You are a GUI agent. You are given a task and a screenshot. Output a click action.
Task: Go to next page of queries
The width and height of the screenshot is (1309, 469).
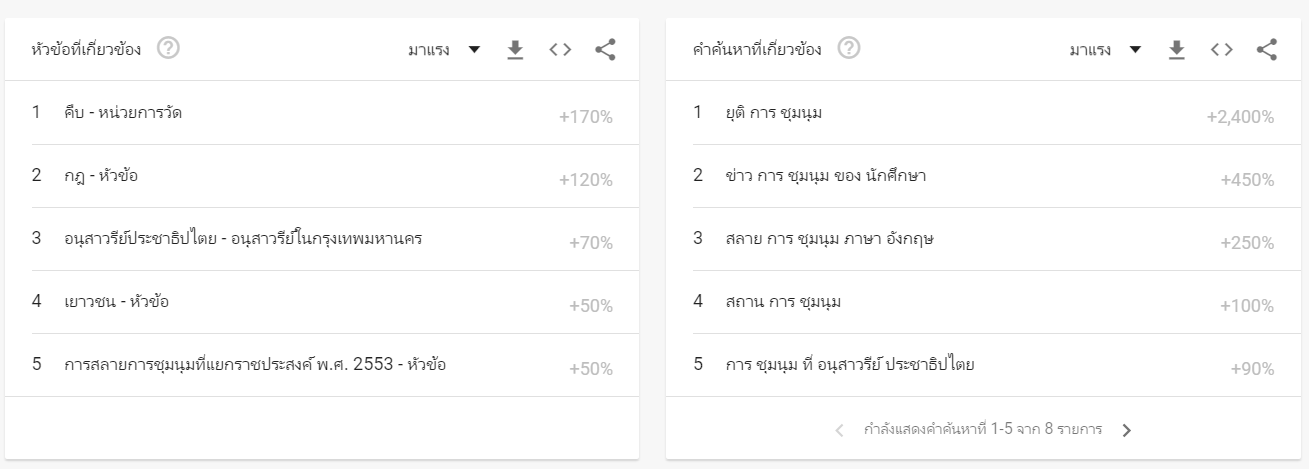pyautogui.click(x=1127, y=430)
